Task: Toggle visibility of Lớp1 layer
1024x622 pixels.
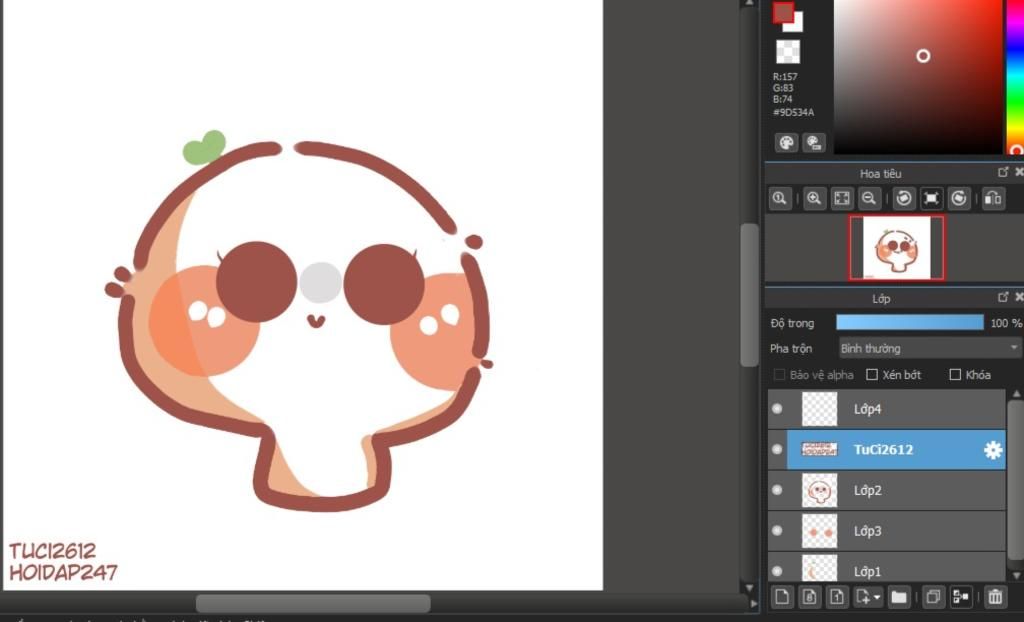Action: 777,571
